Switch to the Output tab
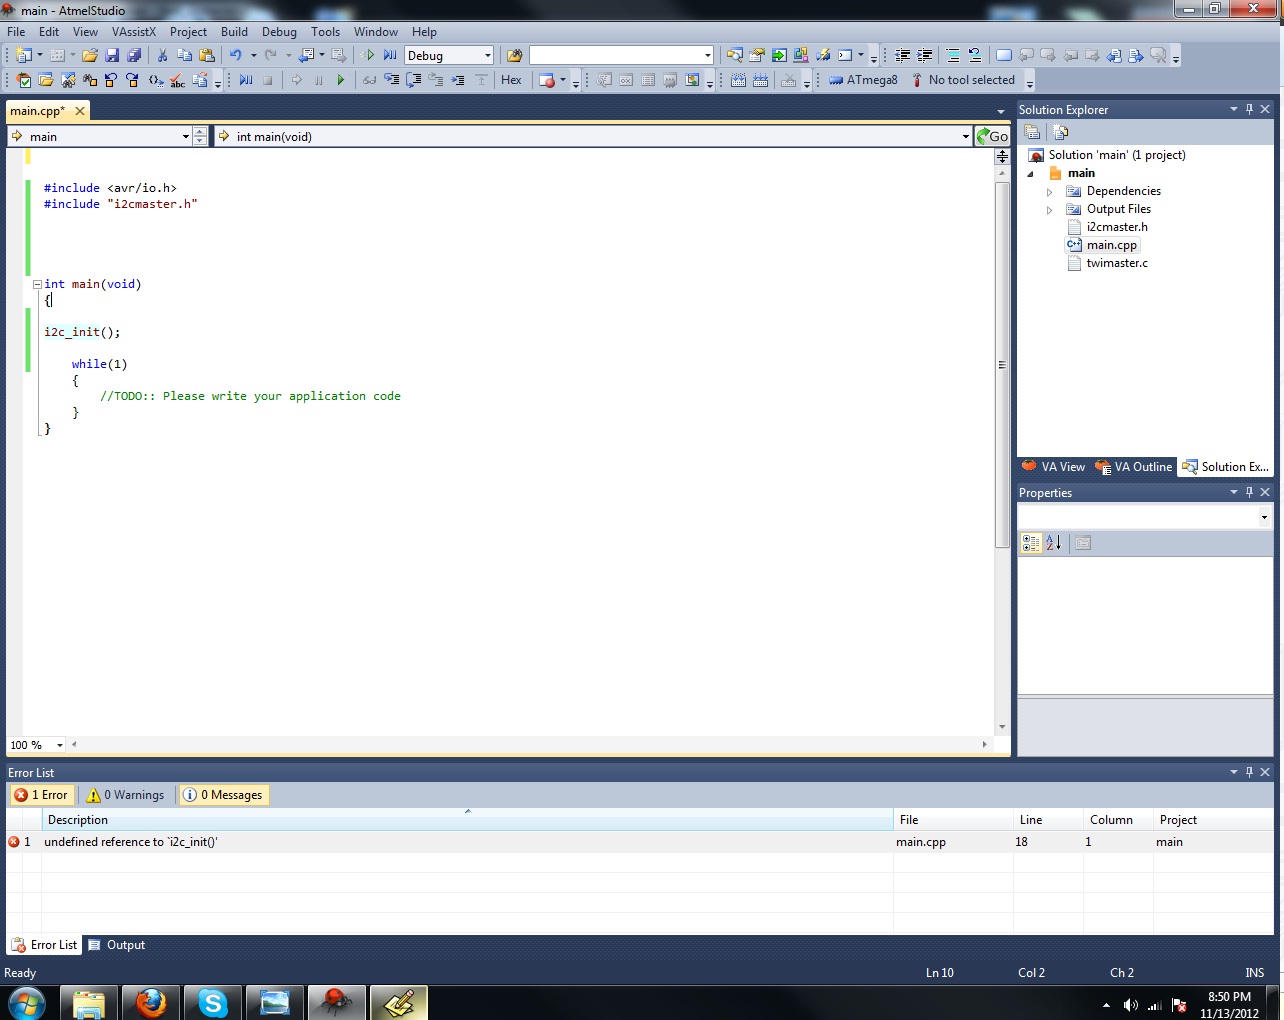The width and height of the screenshot is (1284, 1020). click(117, 945)
